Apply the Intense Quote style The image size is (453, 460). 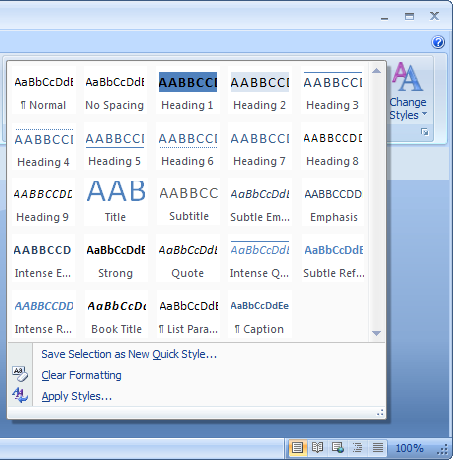tap(260, 258)
